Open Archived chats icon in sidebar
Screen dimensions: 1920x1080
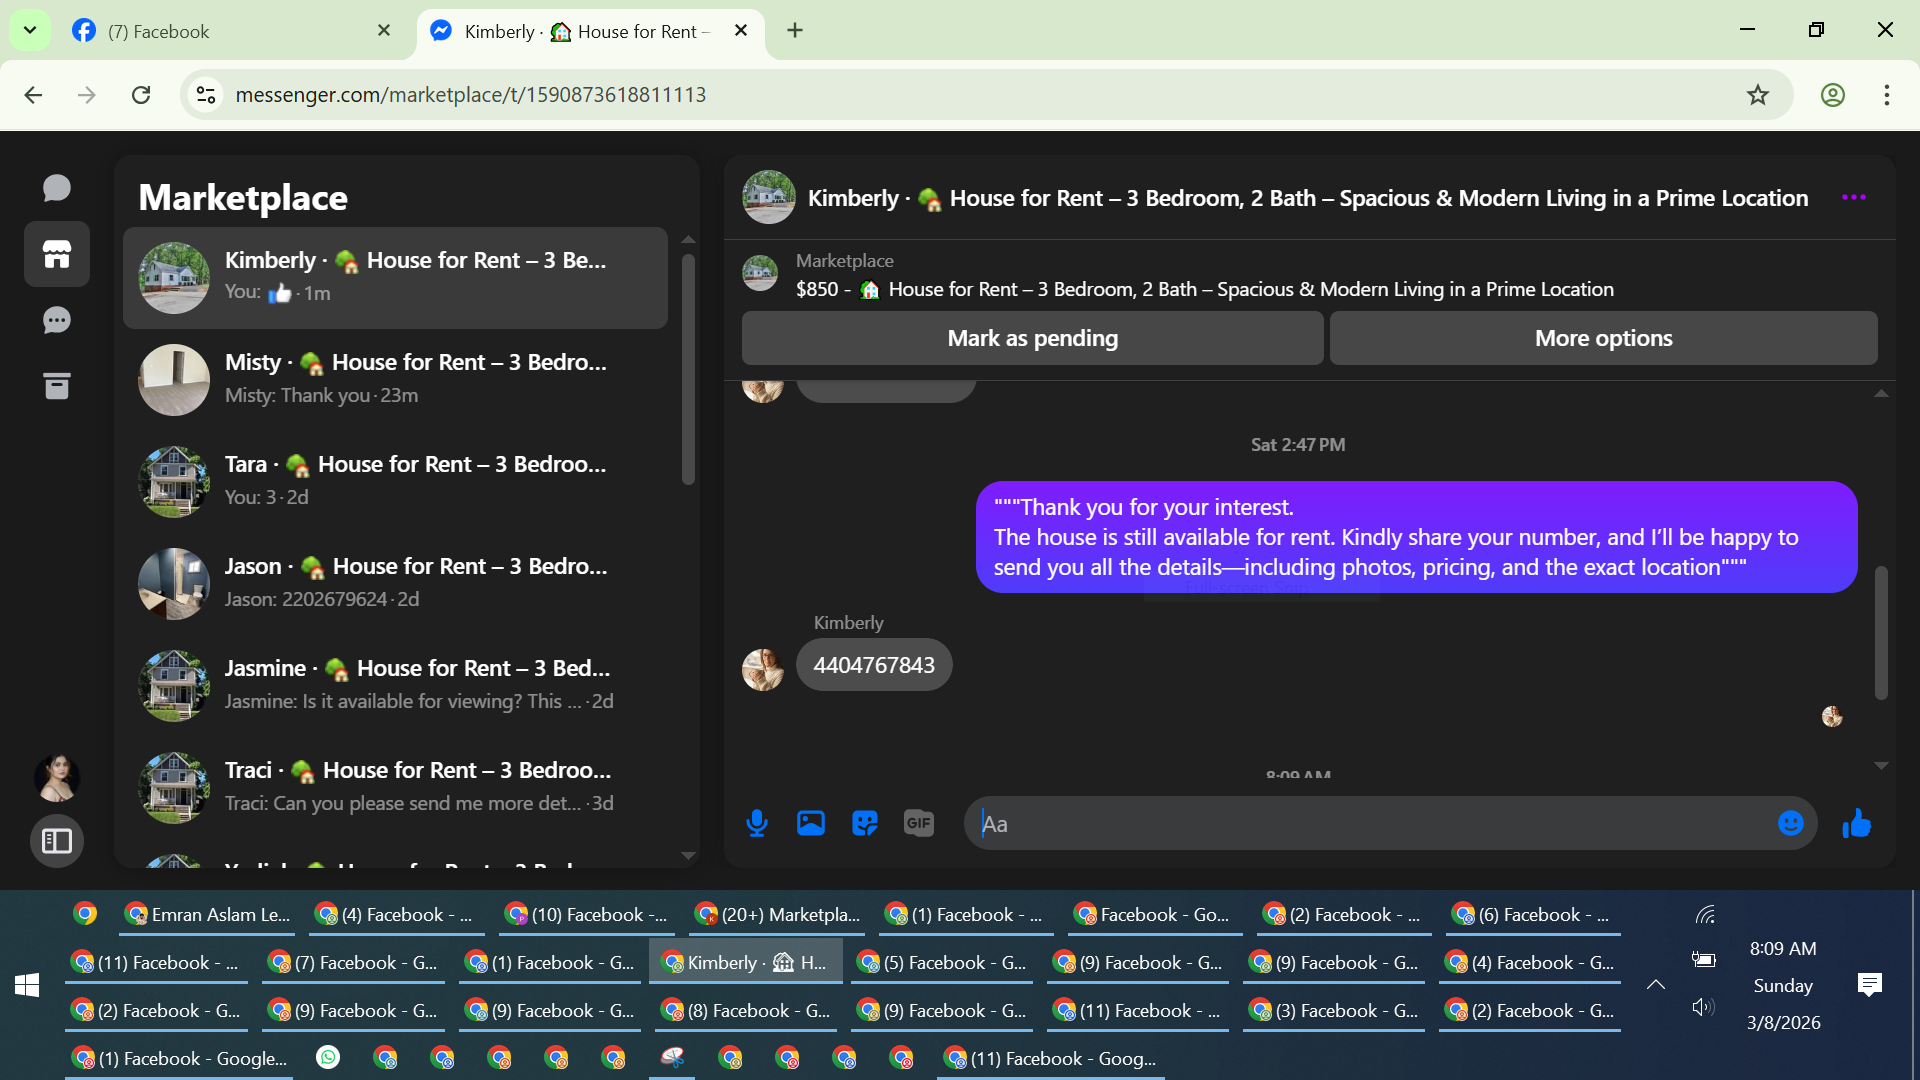coord(57,386)
